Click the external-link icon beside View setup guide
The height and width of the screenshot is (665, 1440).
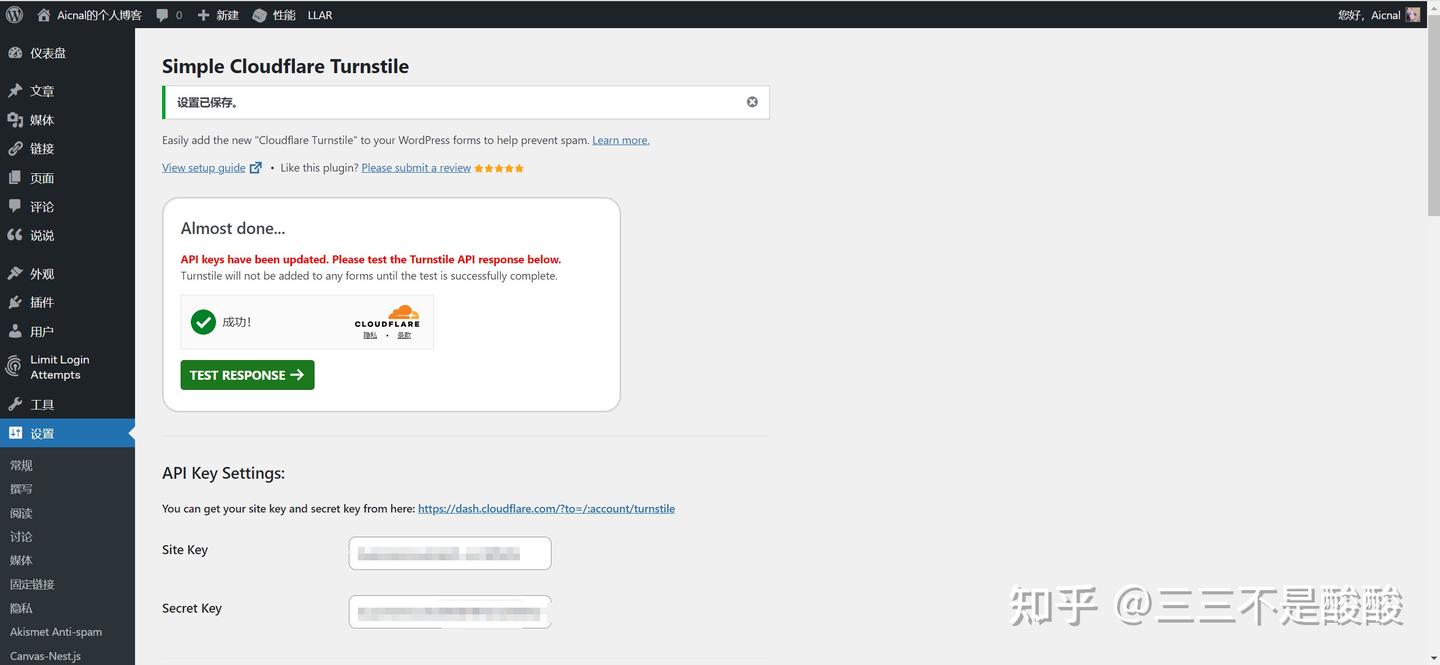(x=256, y=168)
